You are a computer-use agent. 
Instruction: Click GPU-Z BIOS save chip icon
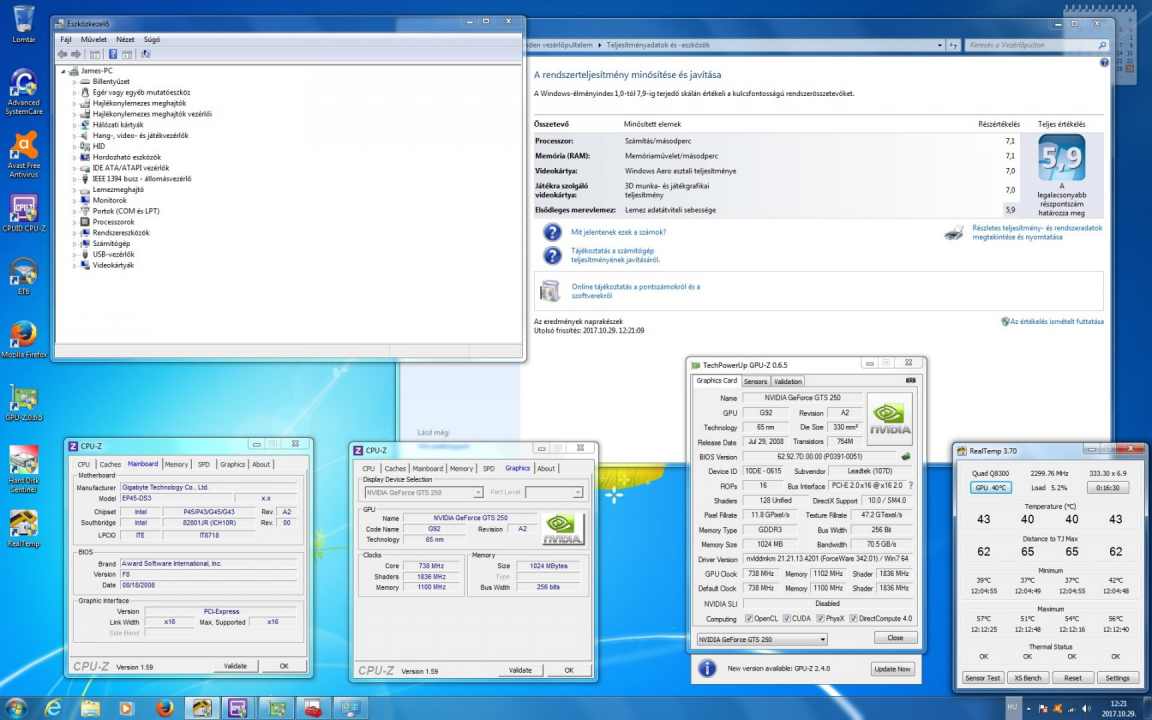[x=905, y=457]
